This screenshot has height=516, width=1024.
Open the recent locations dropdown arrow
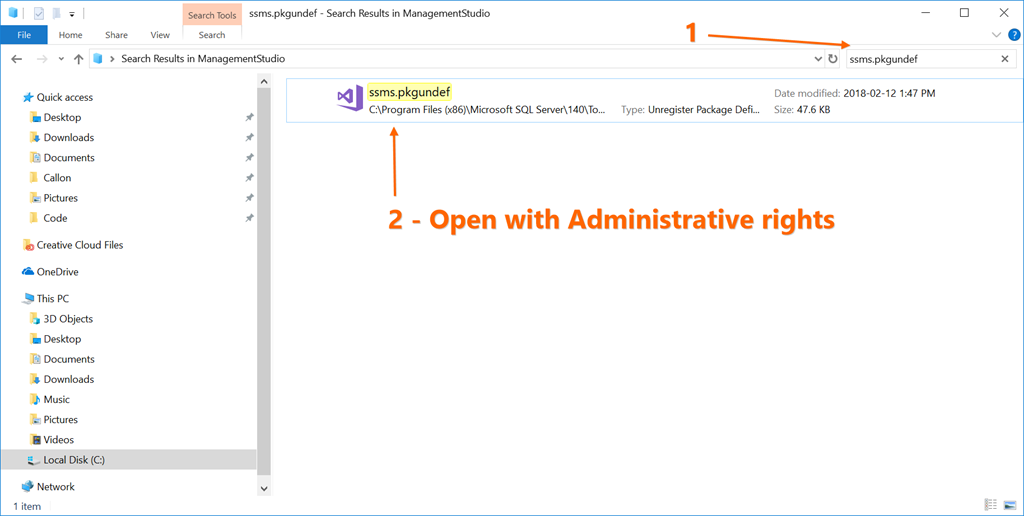(x=59, y=59)
